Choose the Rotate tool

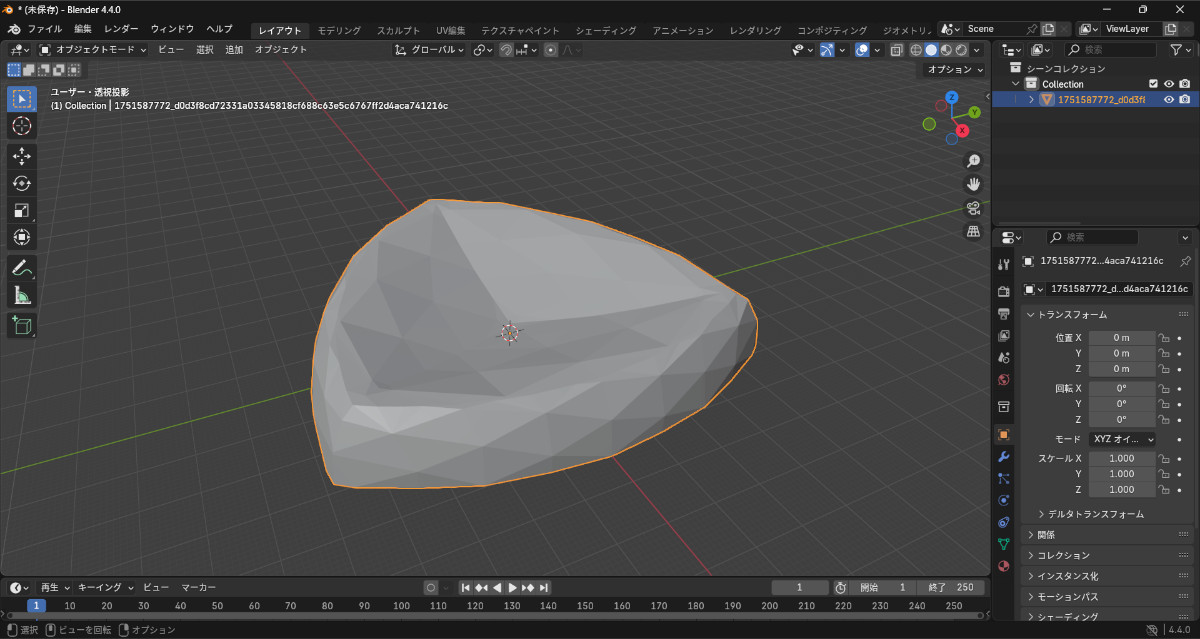[22, 183]
